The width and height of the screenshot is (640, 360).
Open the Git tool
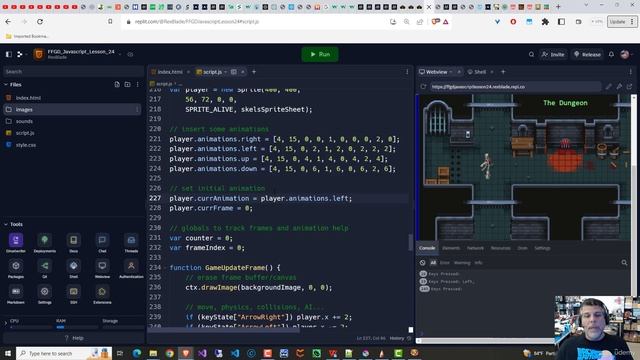(x=44, y=269)
